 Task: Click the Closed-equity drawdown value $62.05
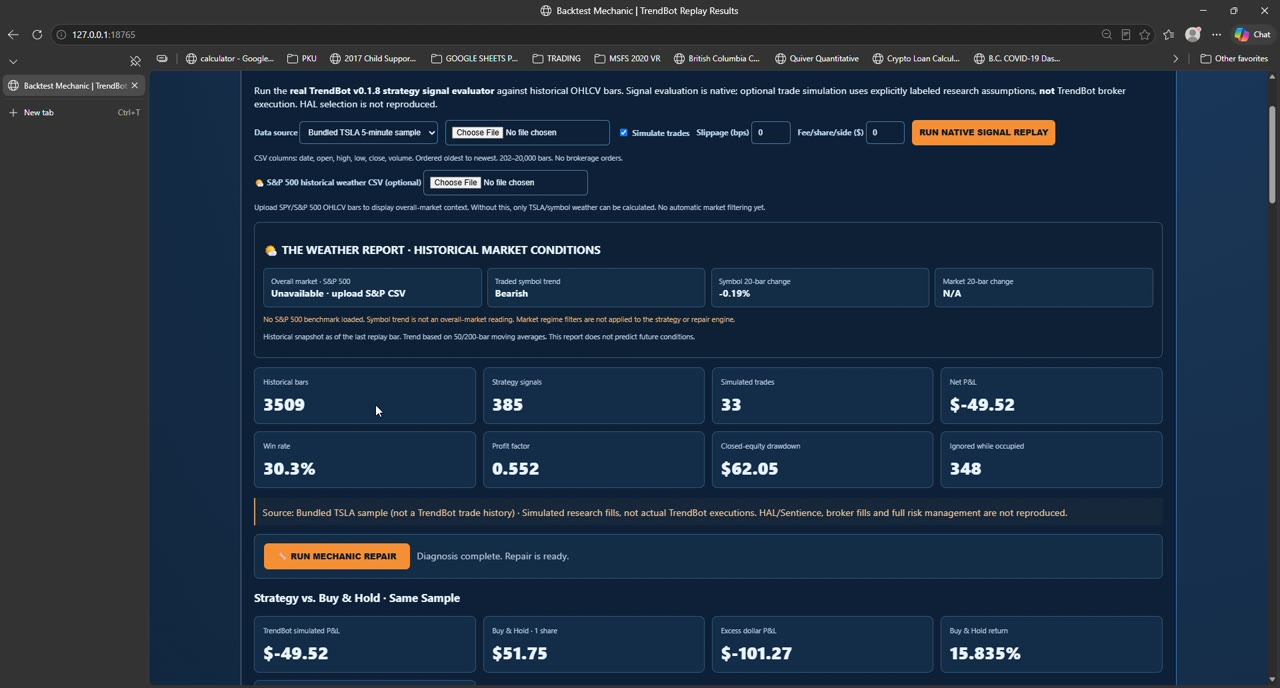point(749,468)
